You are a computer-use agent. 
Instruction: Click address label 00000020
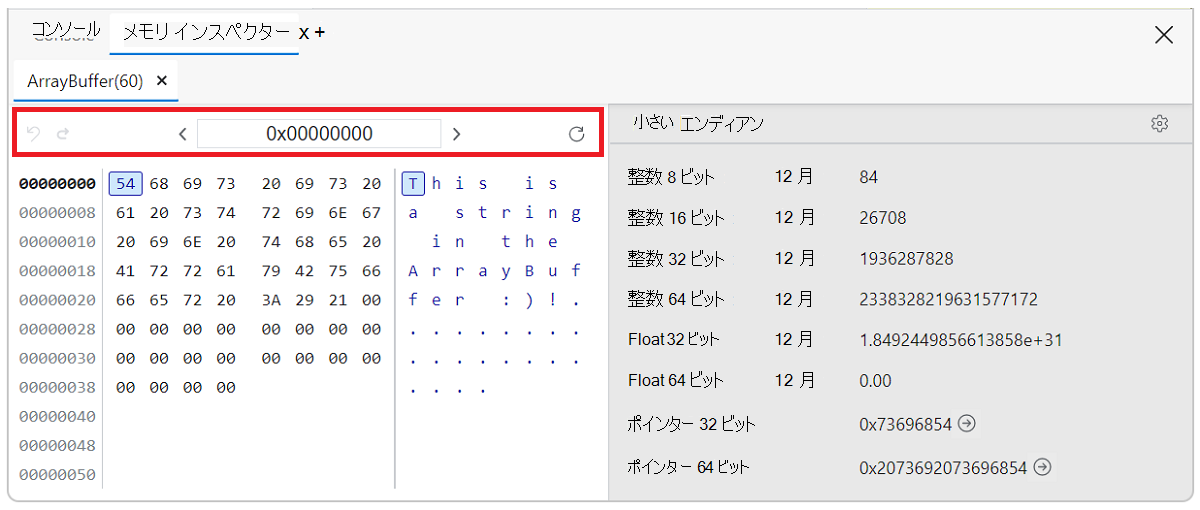[x=58, y=300]
